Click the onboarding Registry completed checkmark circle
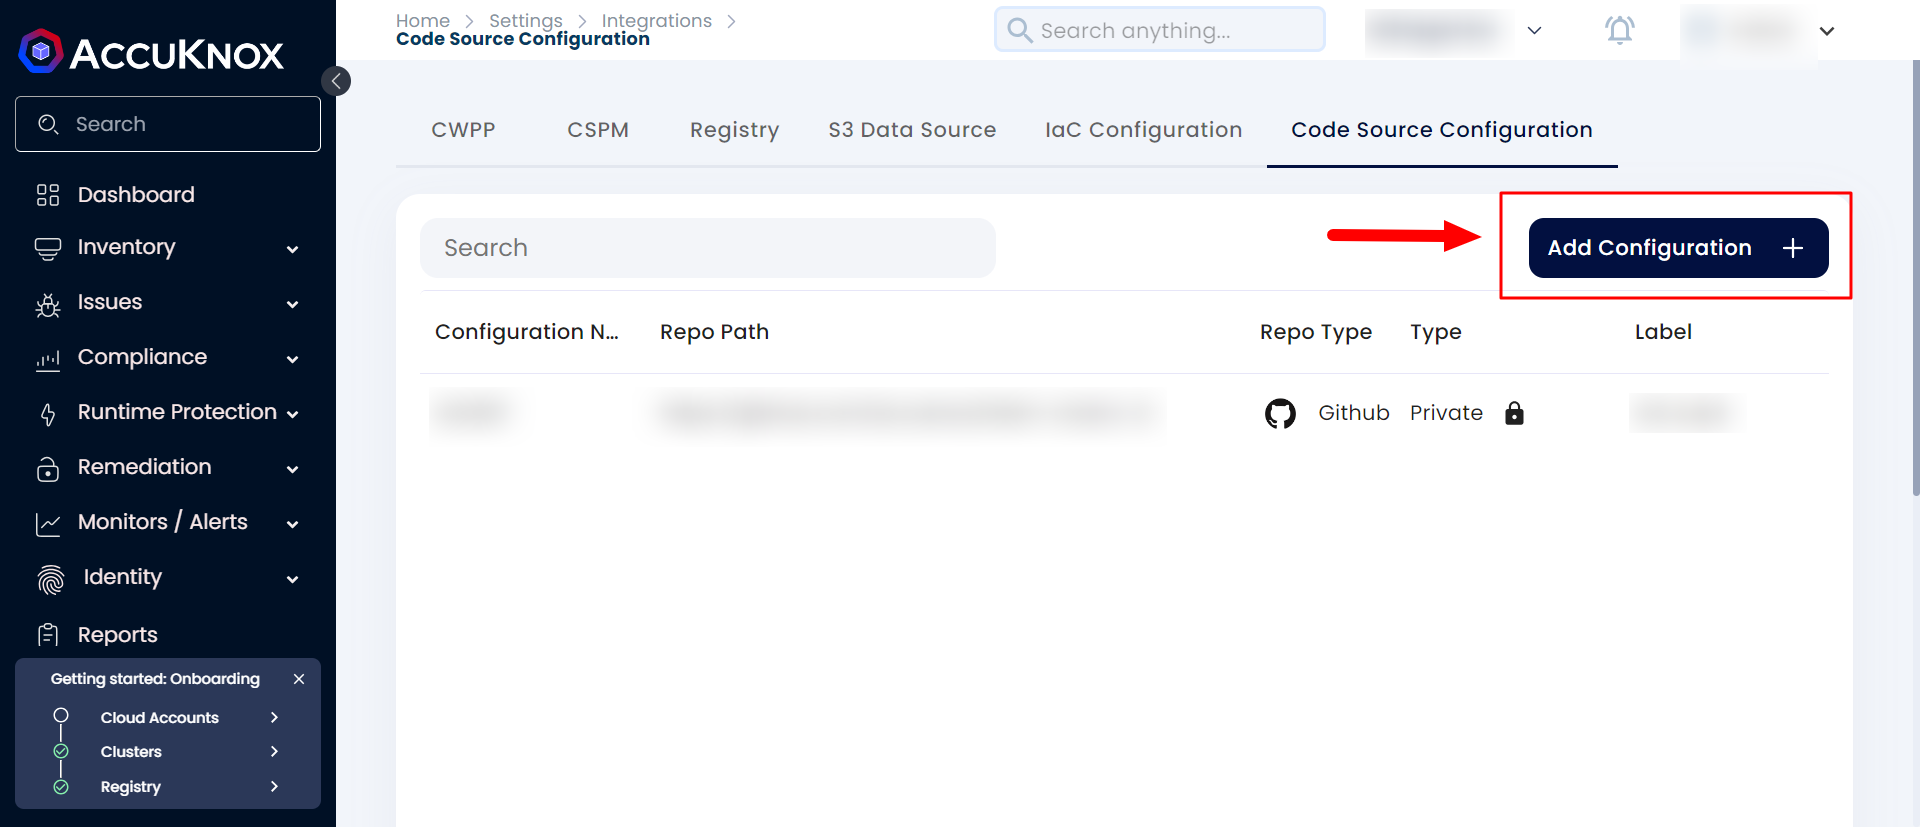Image resolution: width=1920 pixels, height=827 pixels. coord(61,787)
